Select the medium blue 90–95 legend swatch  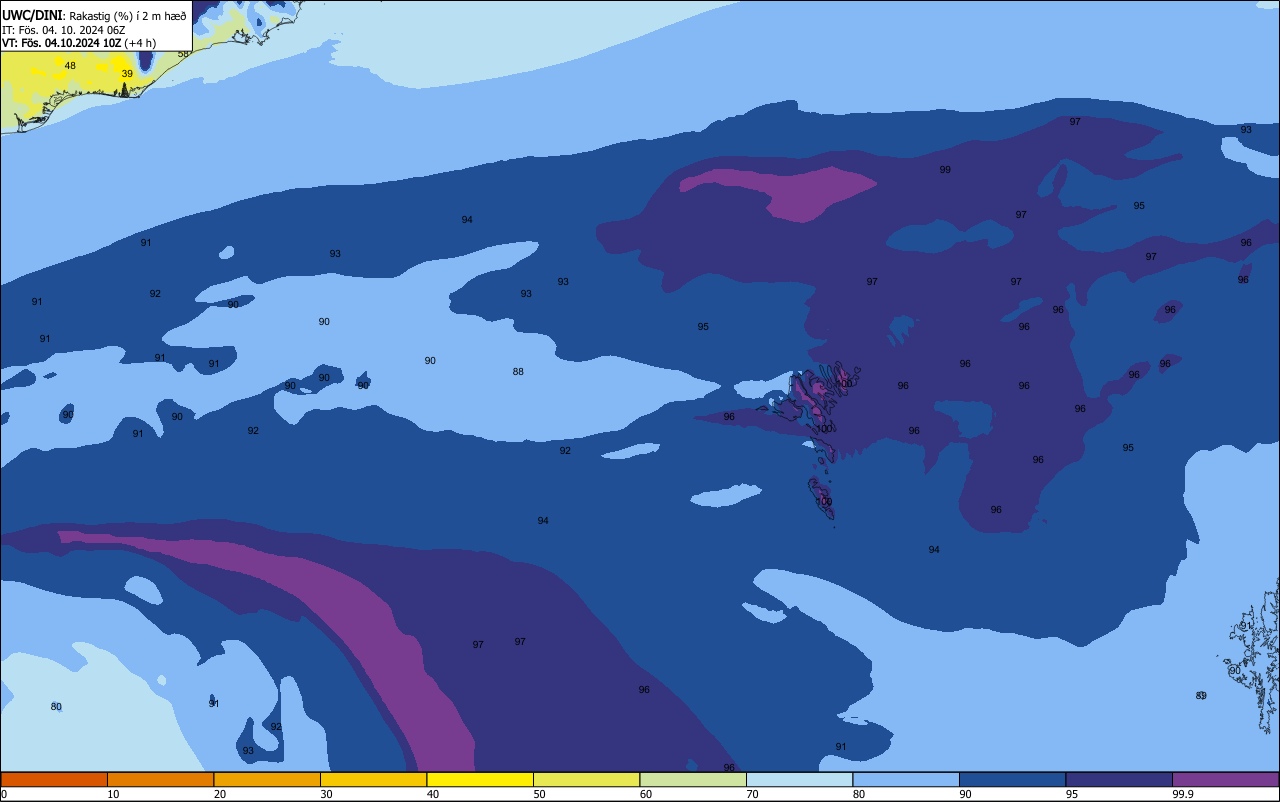tap(1012, 779)
